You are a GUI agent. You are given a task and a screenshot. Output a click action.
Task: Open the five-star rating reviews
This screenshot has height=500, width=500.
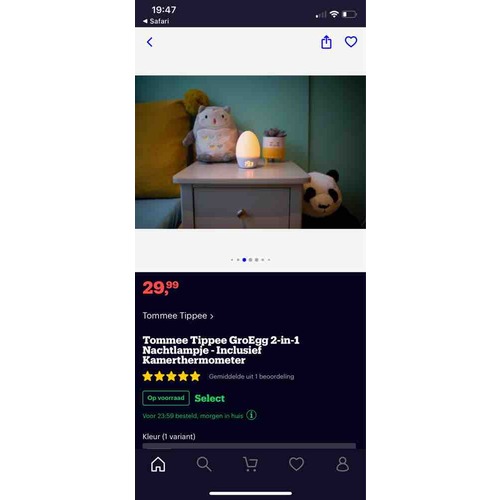pyautogui.click(x=171, y=376)
